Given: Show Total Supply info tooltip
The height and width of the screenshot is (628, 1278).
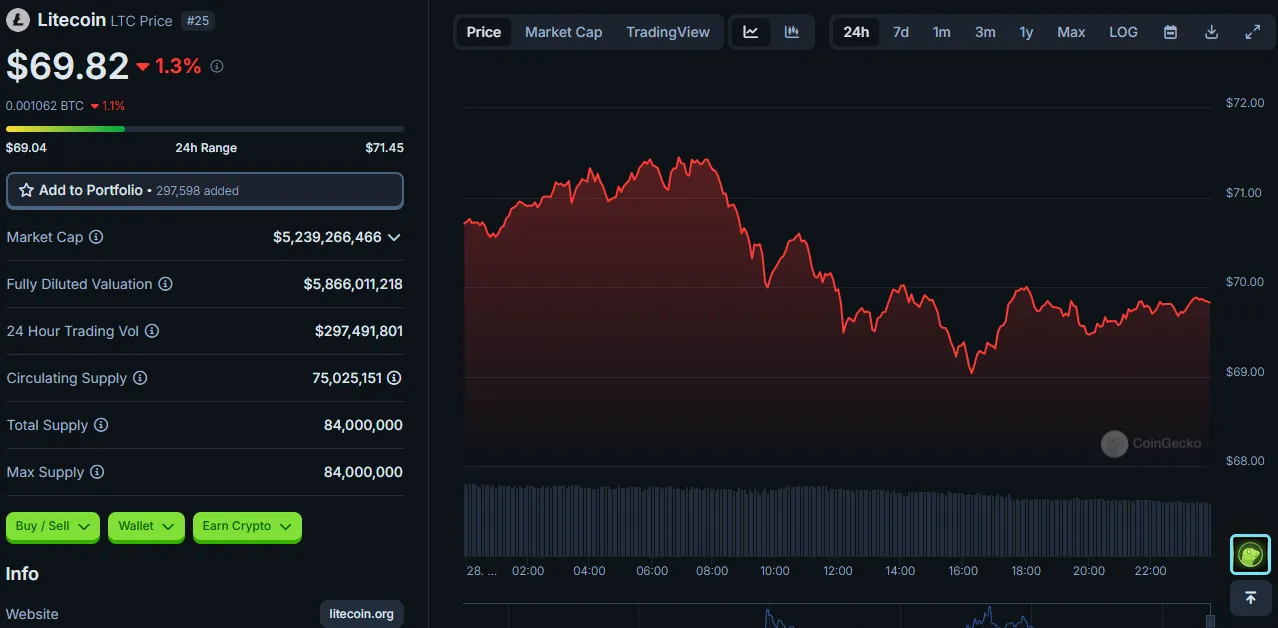Looking at the screenshot, I should 101,425.
